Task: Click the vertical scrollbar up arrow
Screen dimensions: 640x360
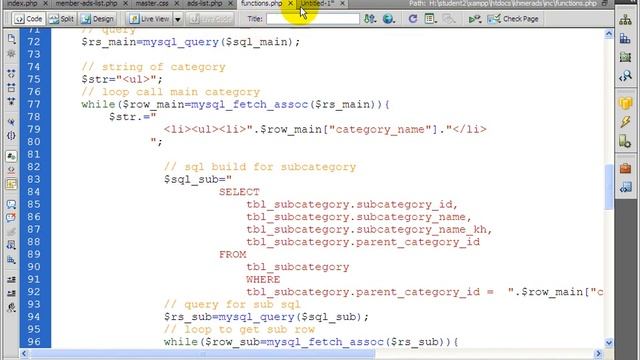Action: pyautogui.click(x=609, y=34)
